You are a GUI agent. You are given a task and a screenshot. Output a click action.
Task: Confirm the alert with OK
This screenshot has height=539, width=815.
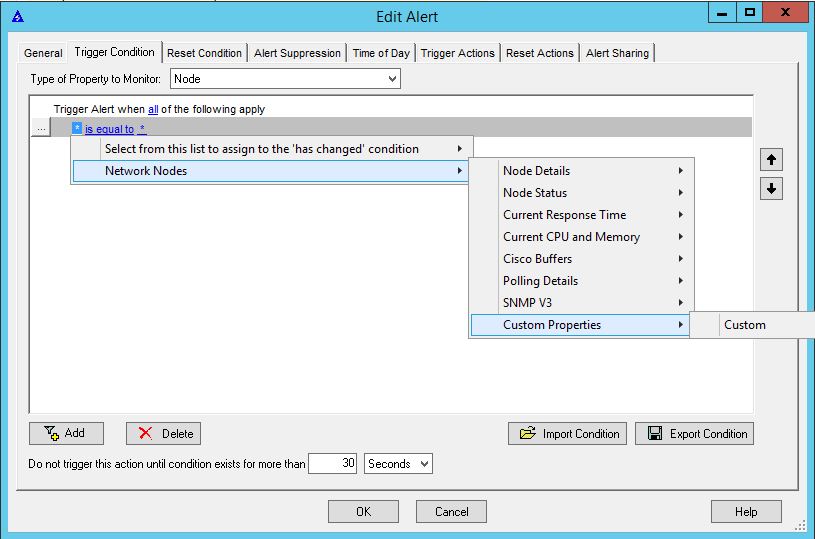363,511
